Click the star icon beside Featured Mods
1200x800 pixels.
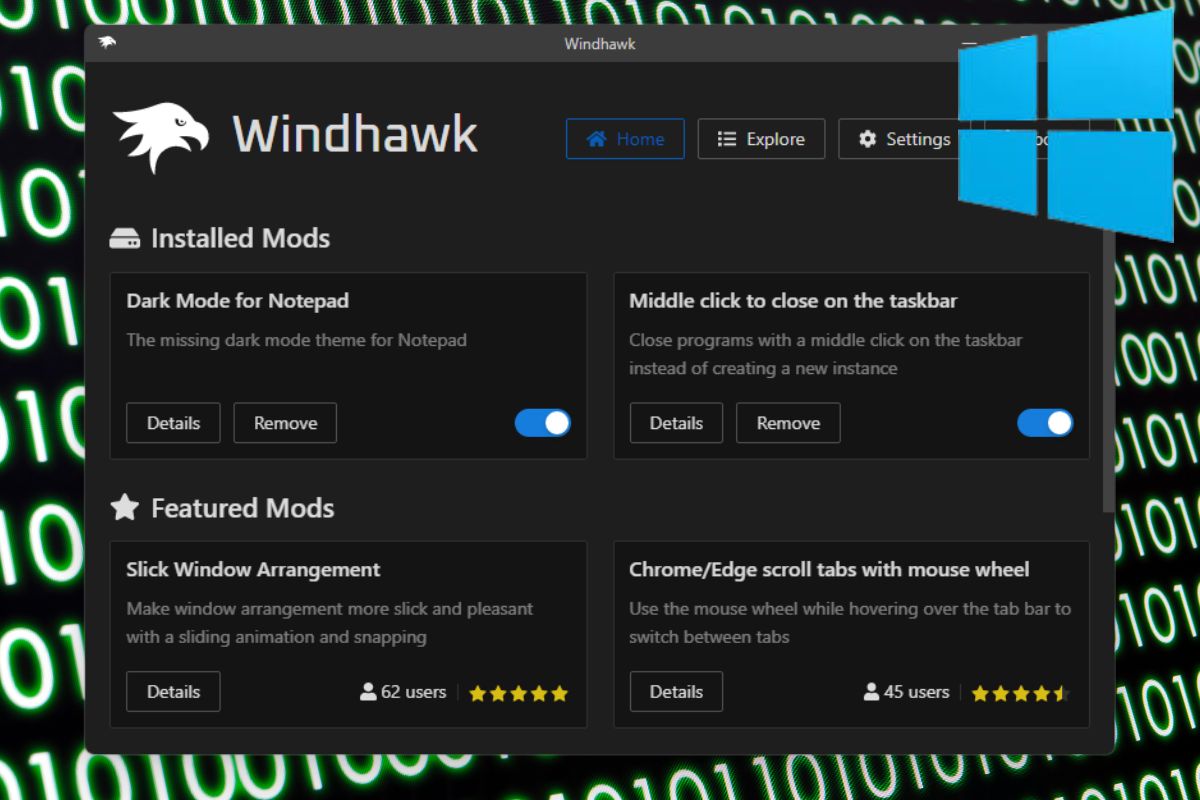click(124, 508)
